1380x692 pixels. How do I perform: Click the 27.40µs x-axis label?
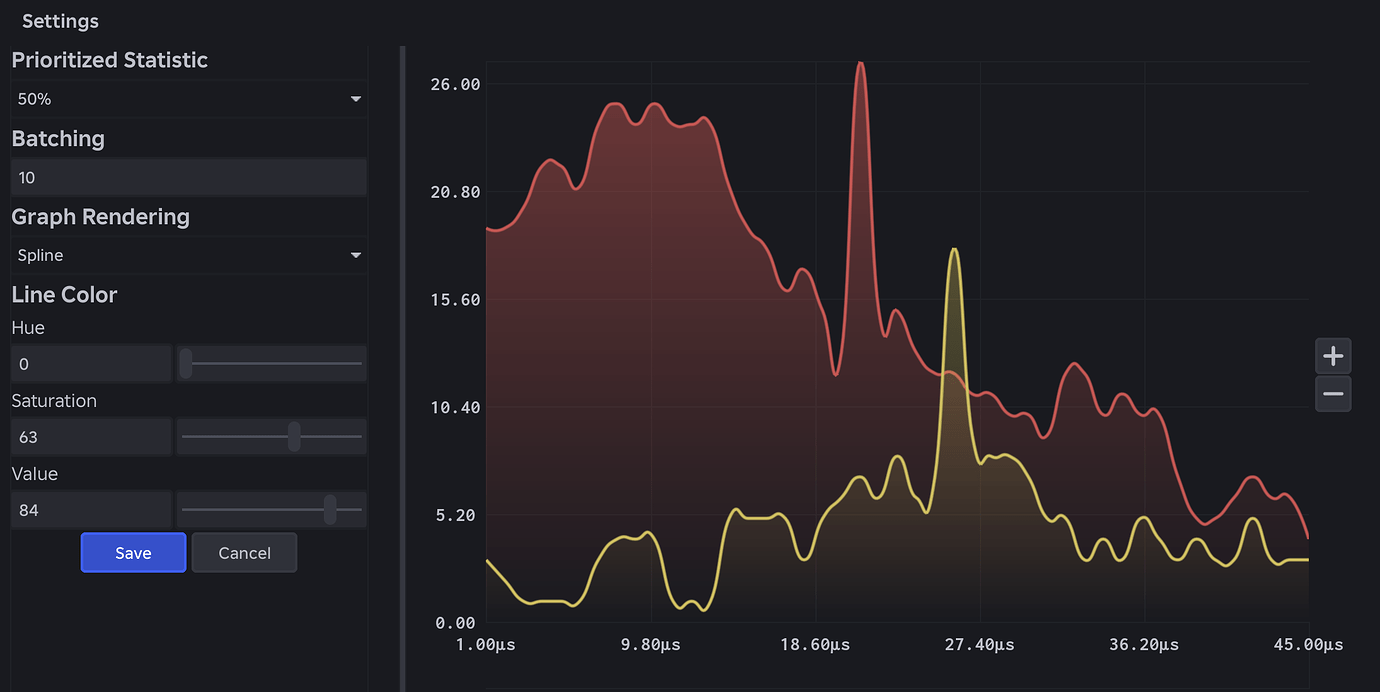click(979, 645)
